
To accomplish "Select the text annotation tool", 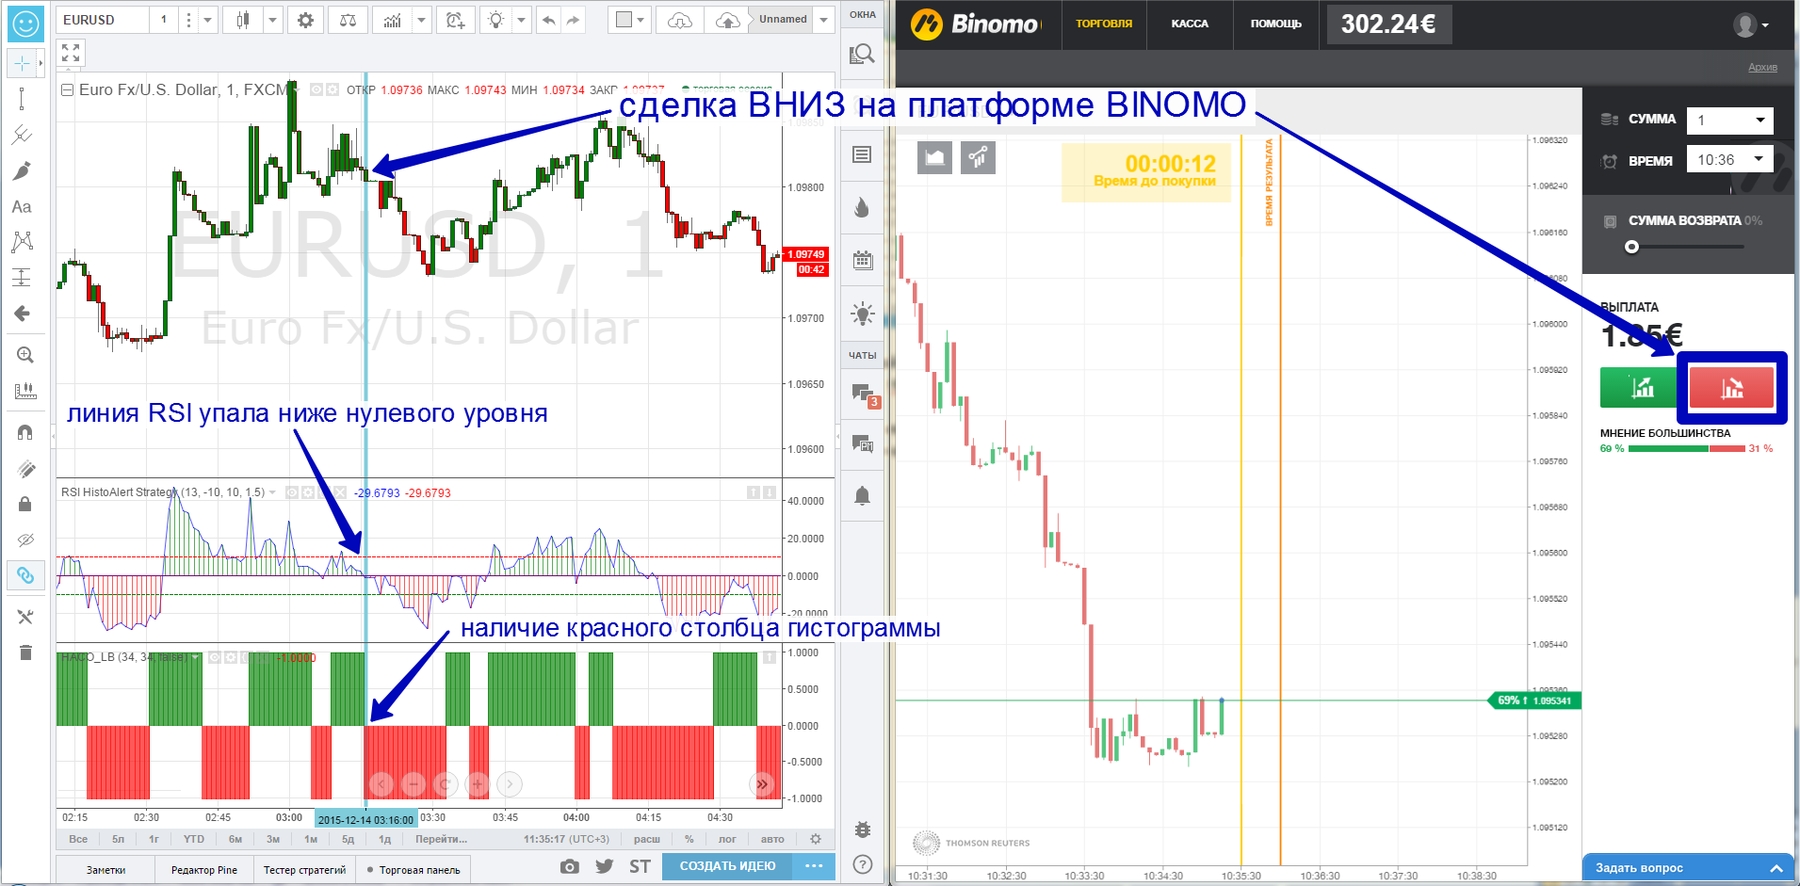I will pos(22,207).
